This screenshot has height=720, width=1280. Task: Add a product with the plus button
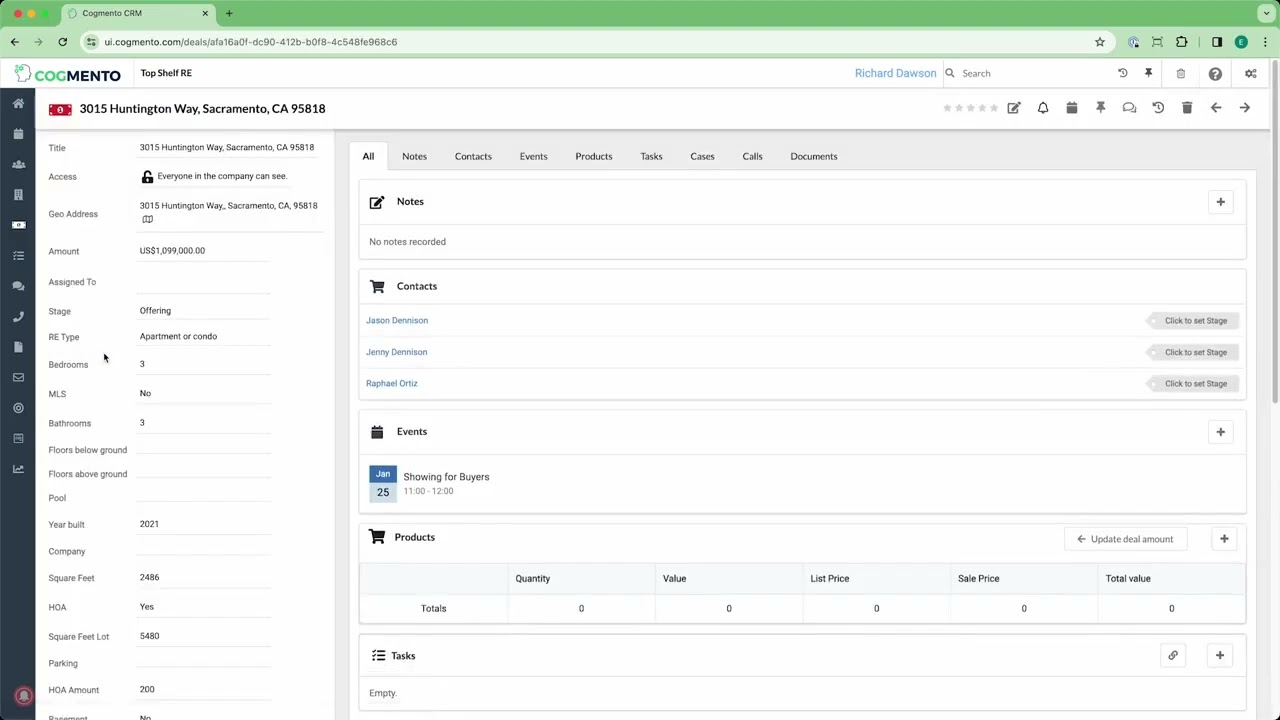point(1224,539)
